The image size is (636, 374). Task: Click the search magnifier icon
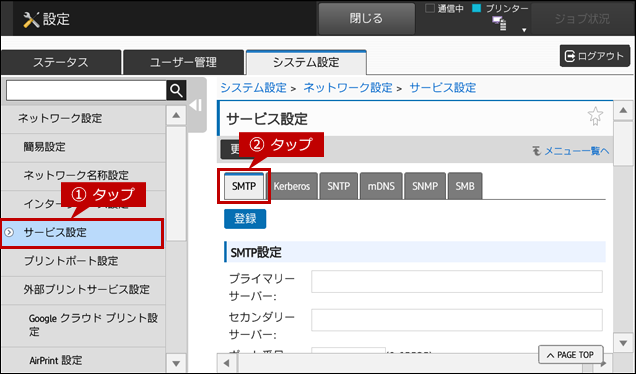(x=176, y=90)
